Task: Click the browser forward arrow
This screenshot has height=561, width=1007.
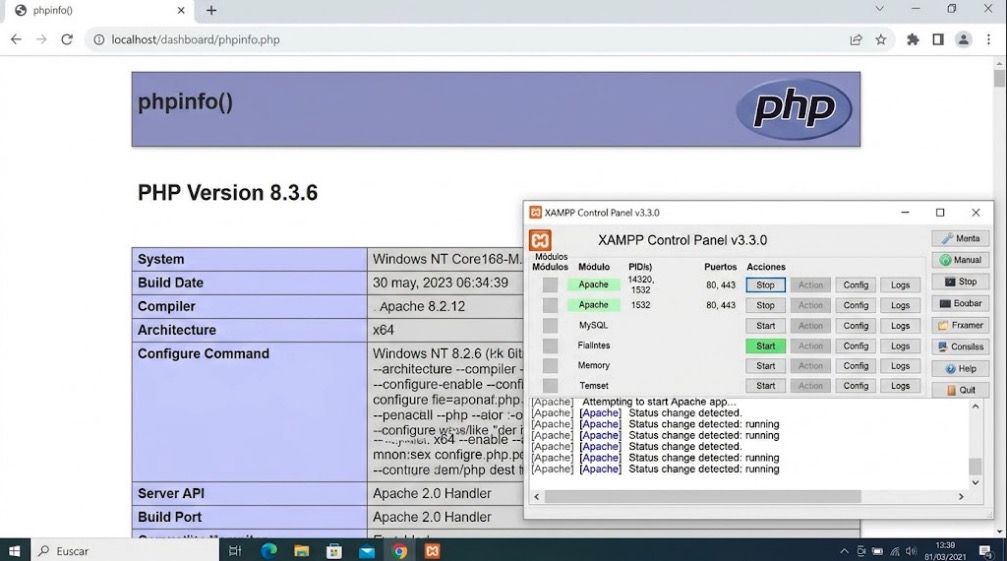Action: coord(41,39)
